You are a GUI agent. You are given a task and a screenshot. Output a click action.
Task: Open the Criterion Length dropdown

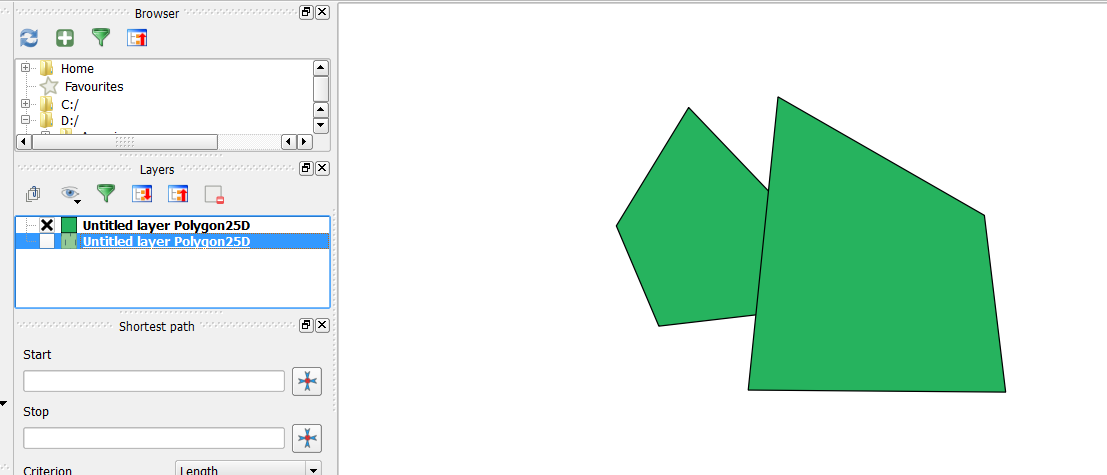click(x=249, y=469)
